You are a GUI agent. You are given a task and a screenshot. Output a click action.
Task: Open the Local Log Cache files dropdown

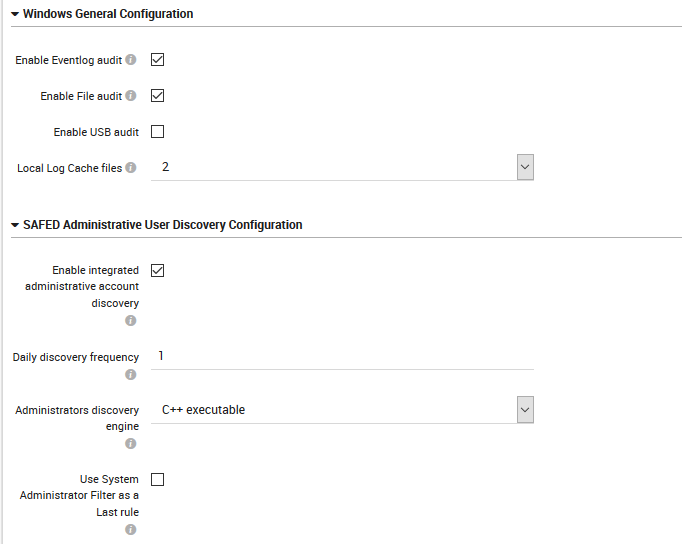525,167
